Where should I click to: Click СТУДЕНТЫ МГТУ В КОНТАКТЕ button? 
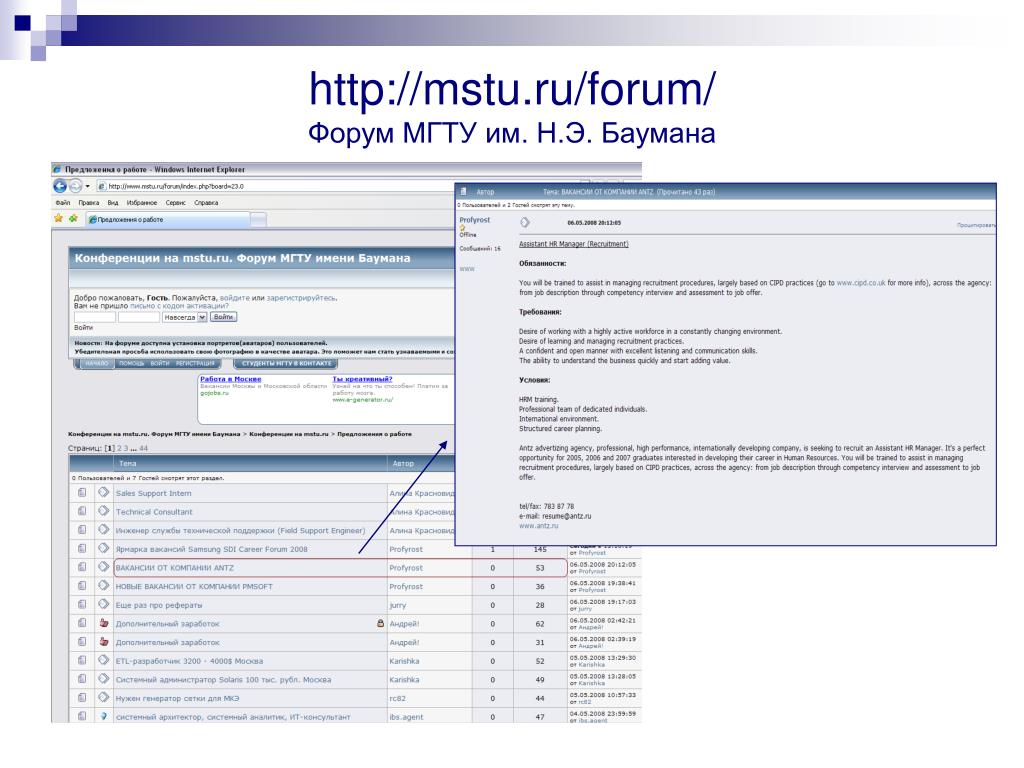(x=286, y=364)
